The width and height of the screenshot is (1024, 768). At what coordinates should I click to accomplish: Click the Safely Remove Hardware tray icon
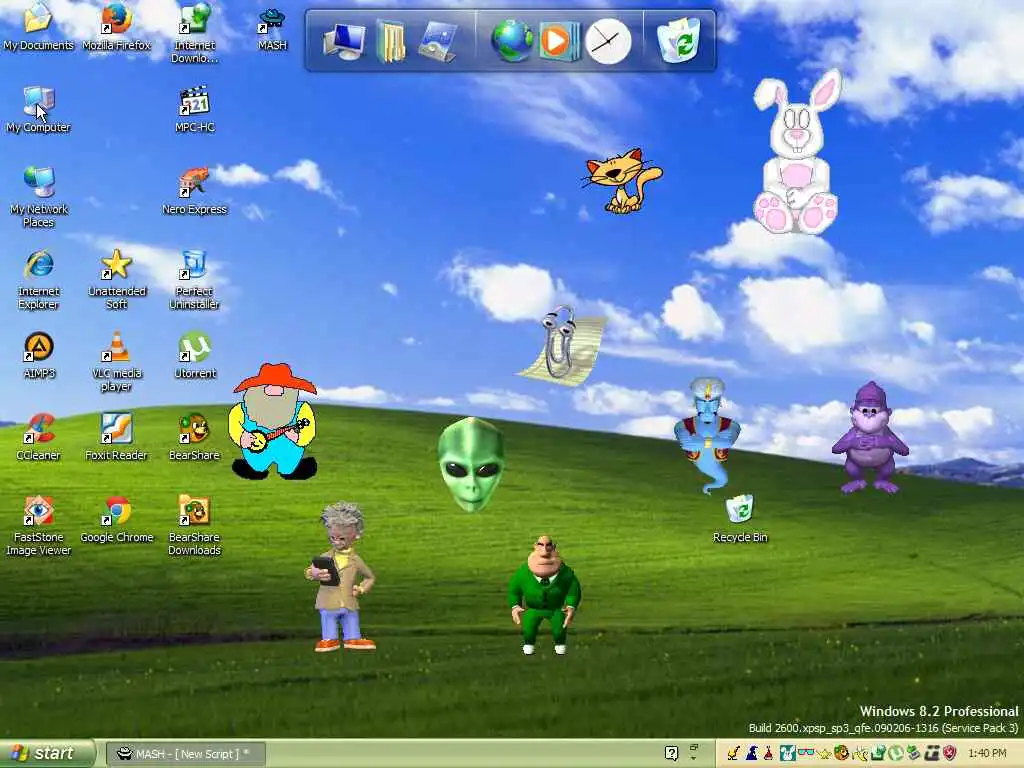pyautogui.click(x=914, y=754)
